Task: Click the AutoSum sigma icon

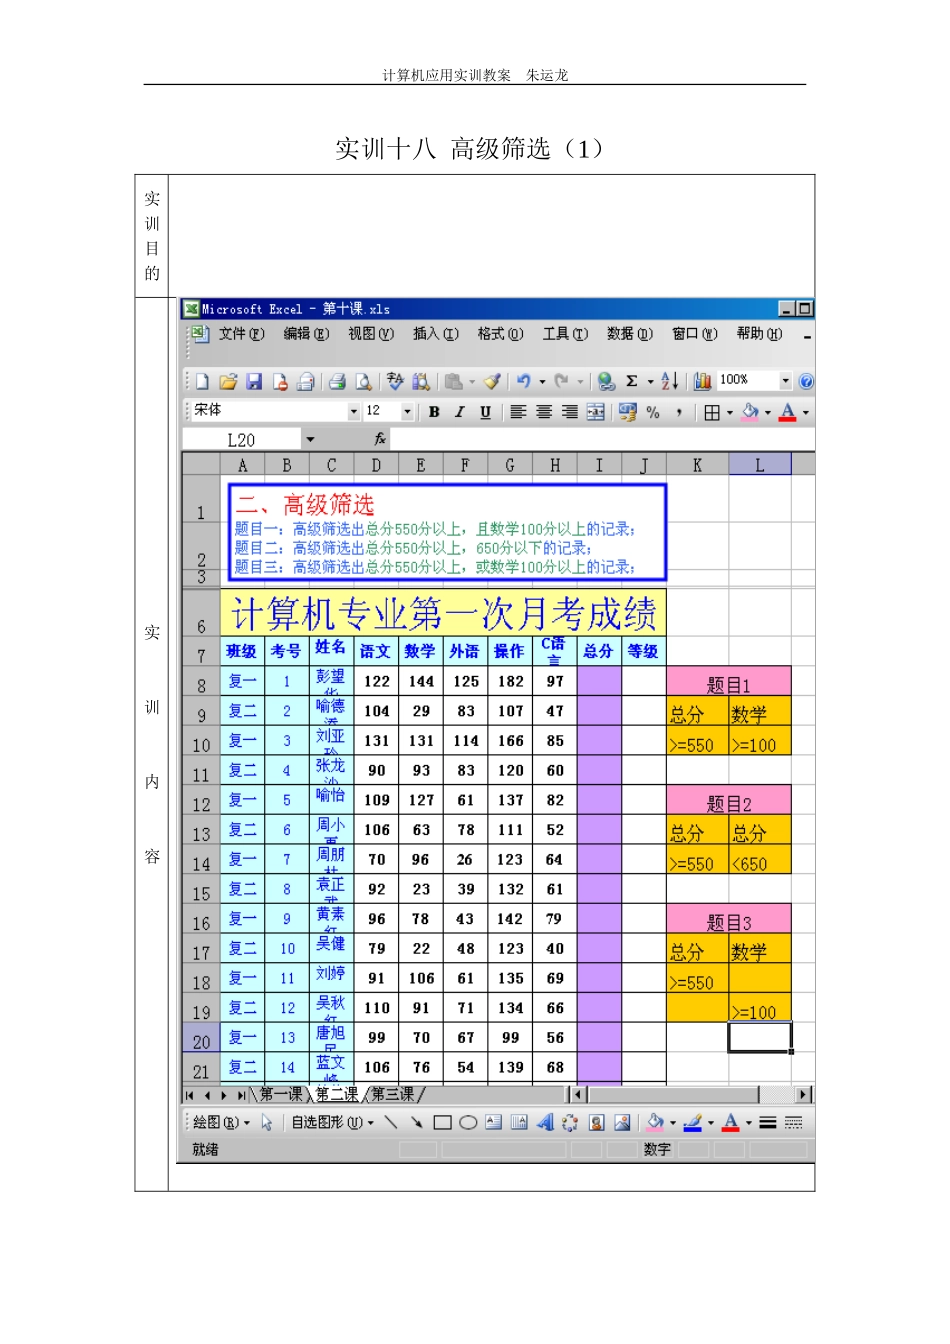Action: (x=632, y=381)
